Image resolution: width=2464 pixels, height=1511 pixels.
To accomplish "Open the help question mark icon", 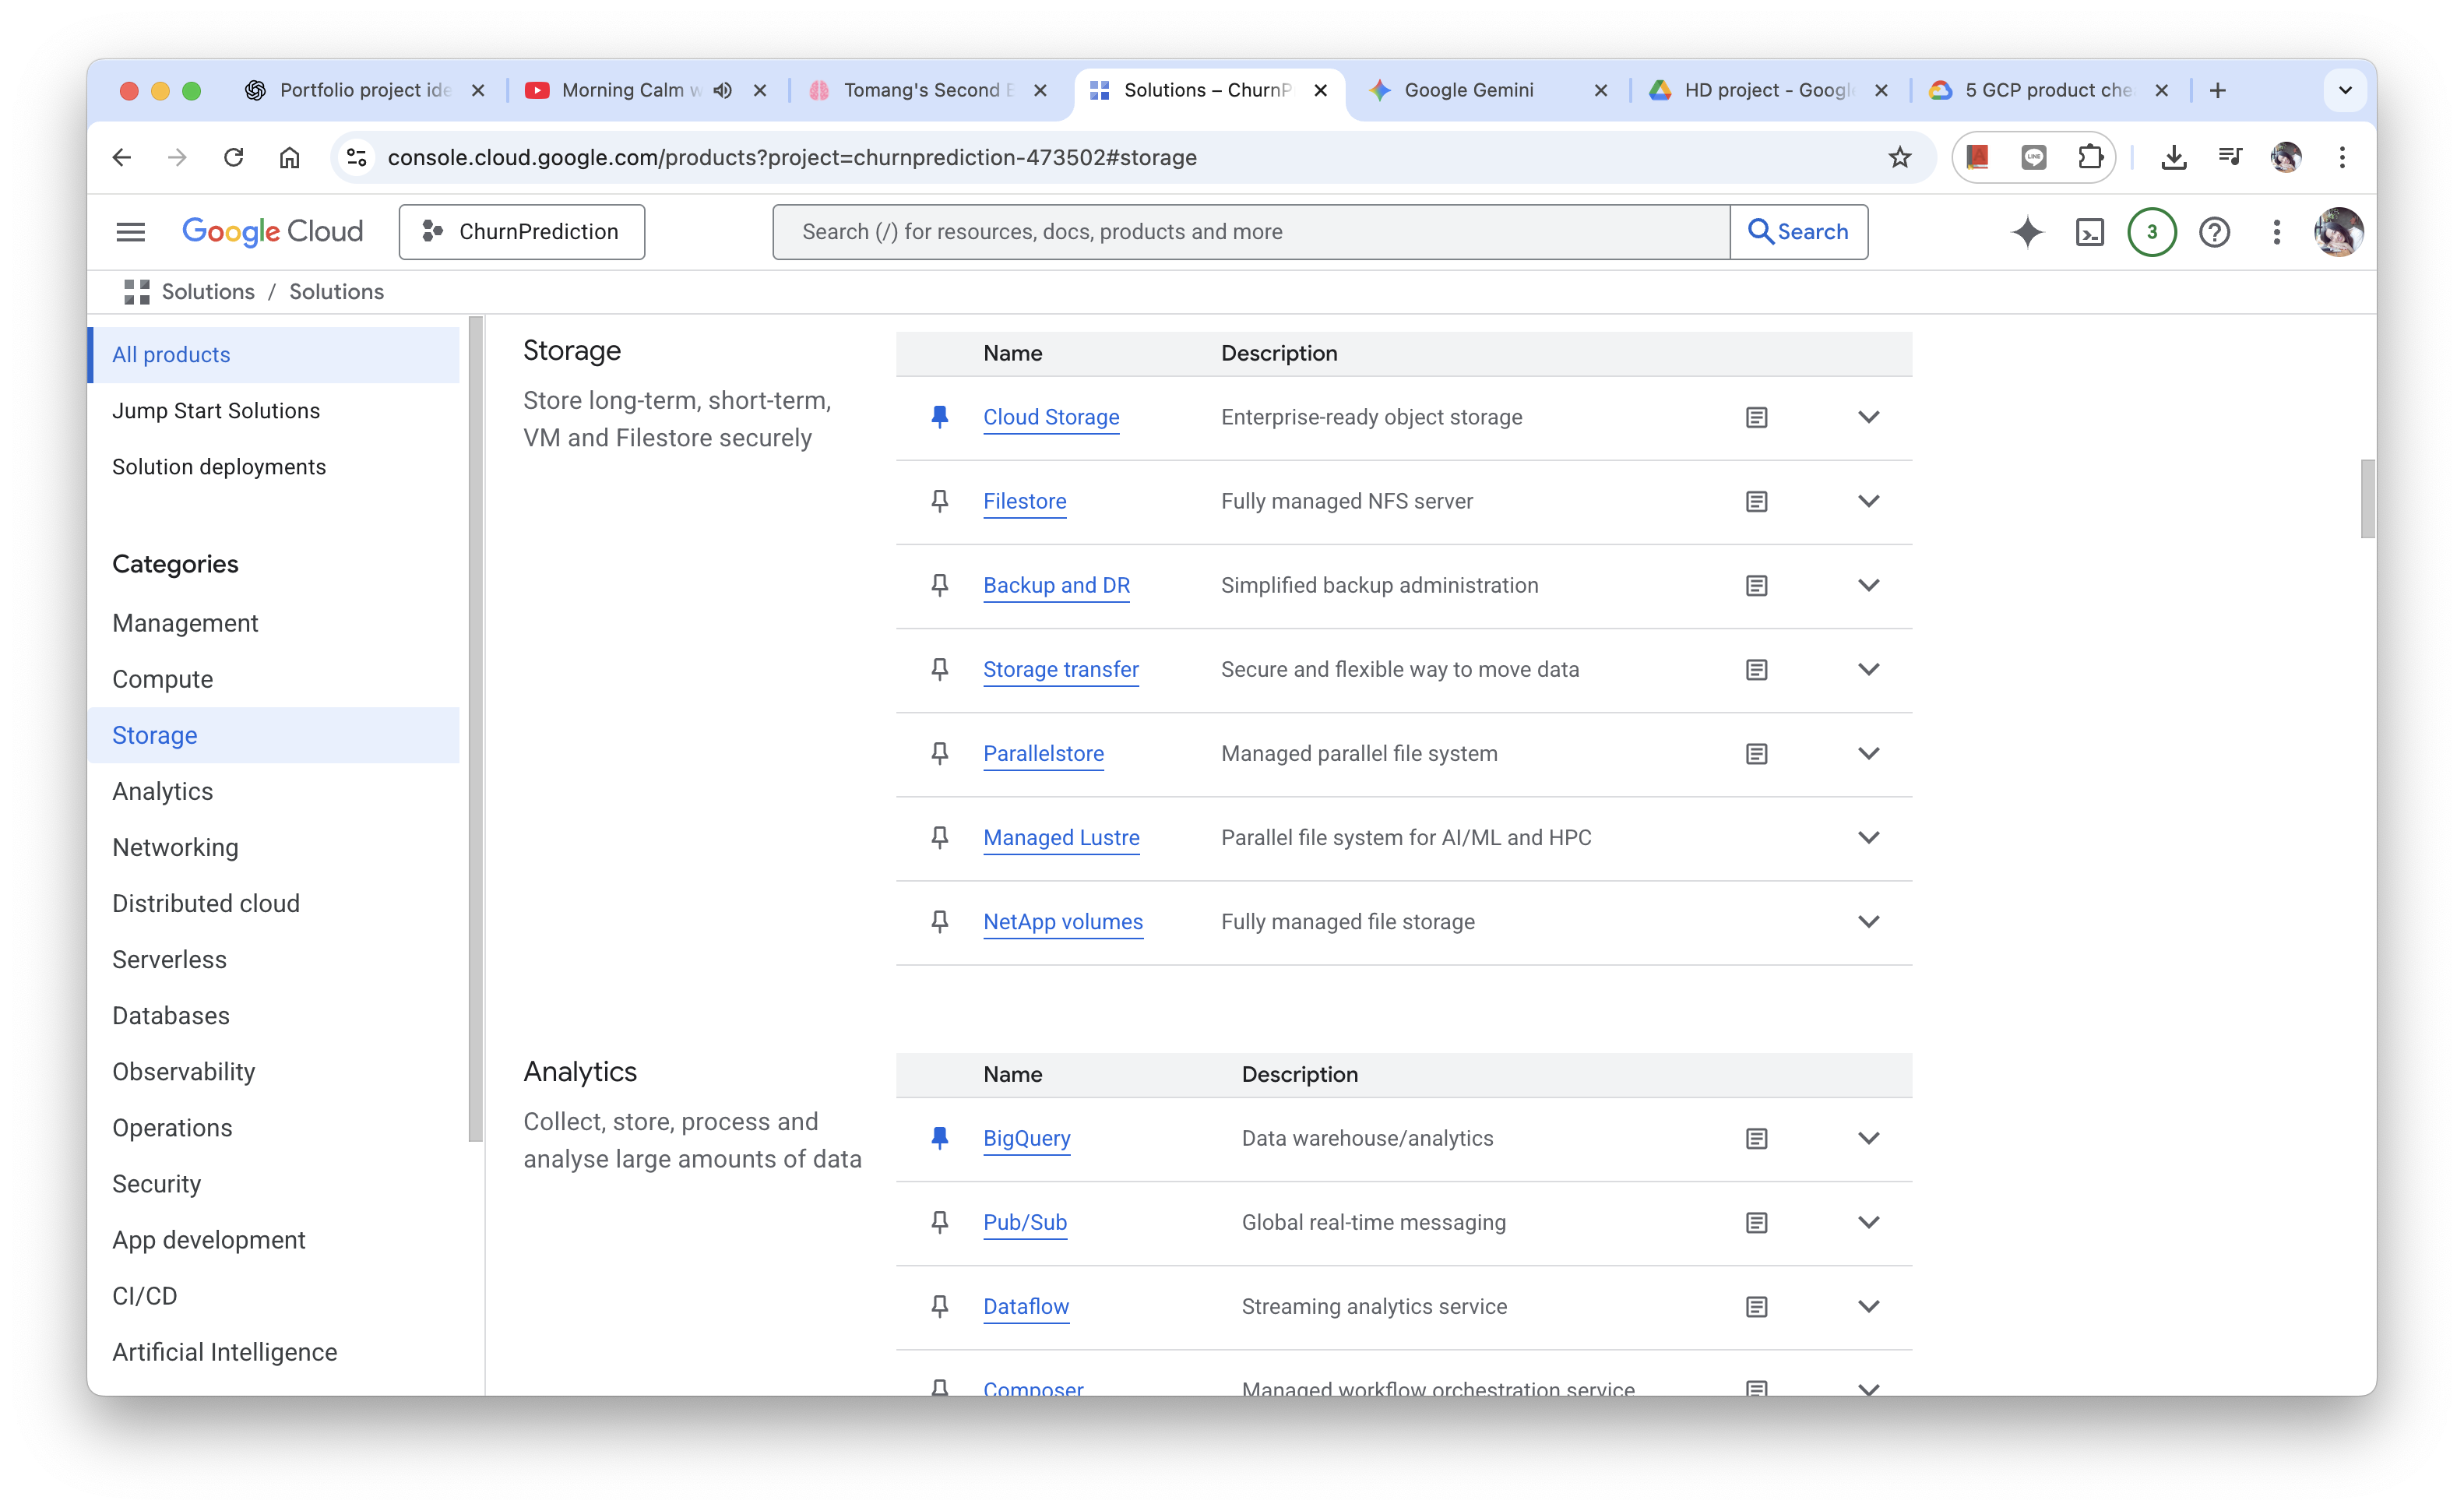I will point(2214,232).
